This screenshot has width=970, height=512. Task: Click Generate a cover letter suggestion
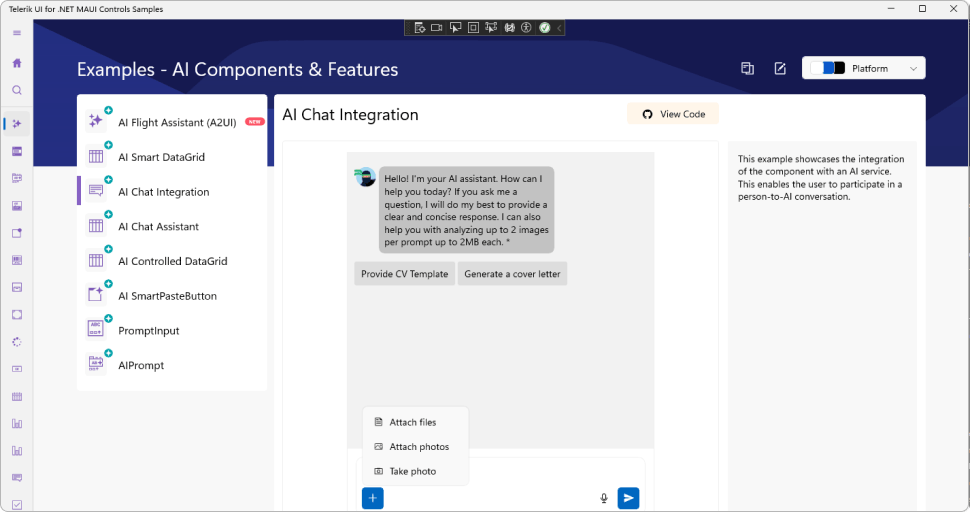coord(512,274)
